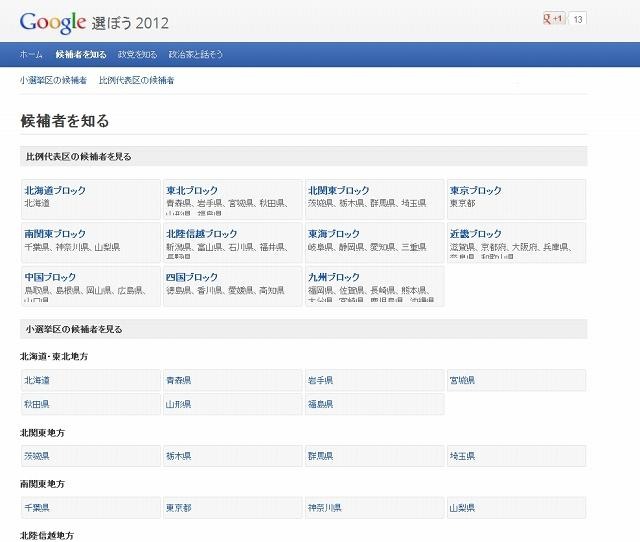The width and height of the screenshot is (640, 542).
Task: Open the 北海道ブロック link
Action: pyautogui.click(x=55, y=190)
